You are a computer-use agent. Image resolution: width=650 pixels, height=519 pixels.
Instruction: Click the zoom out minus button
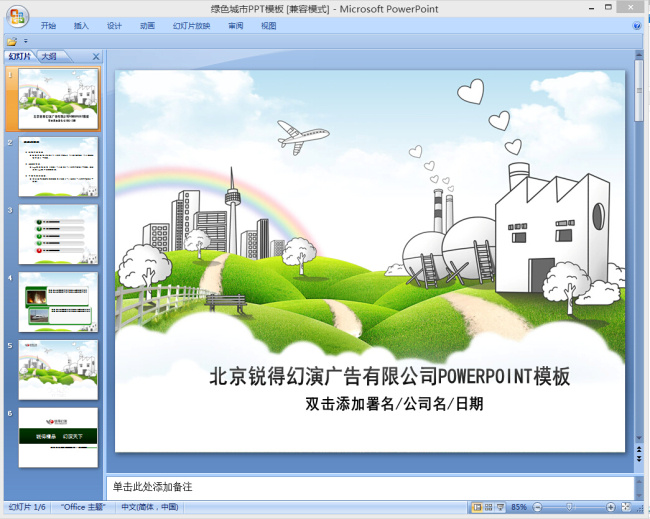(x=537, y=507)
